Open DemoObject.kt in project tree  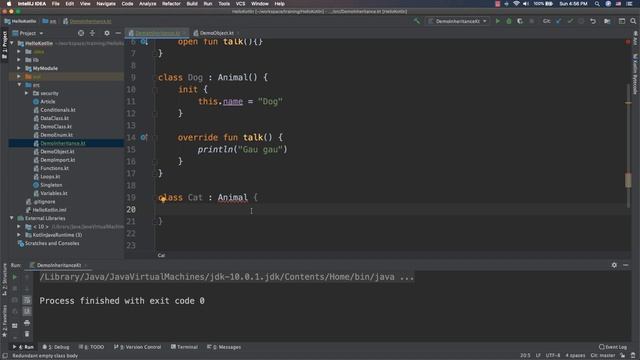point(57,151)
